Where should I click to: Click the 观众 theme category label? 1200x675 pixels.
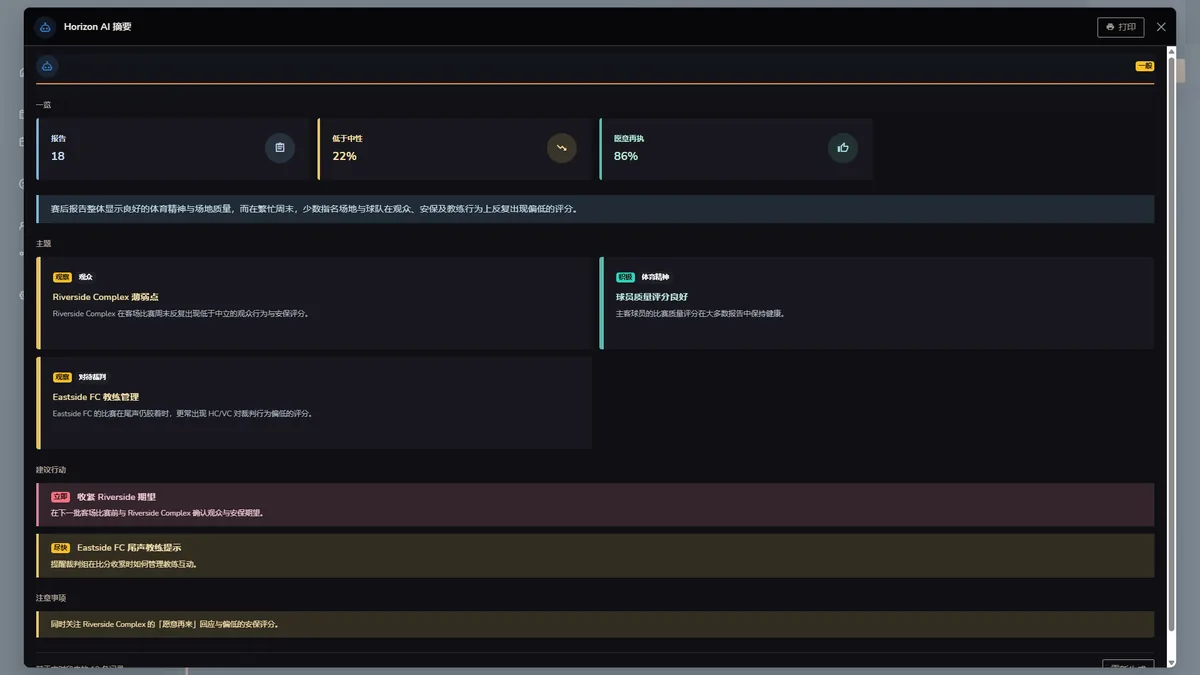tap(85, 277)
